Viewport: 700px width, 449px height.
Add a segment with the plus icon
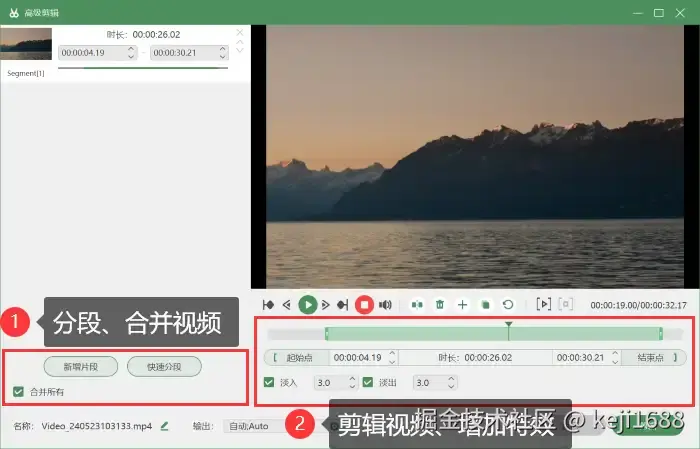click(462, 305)
